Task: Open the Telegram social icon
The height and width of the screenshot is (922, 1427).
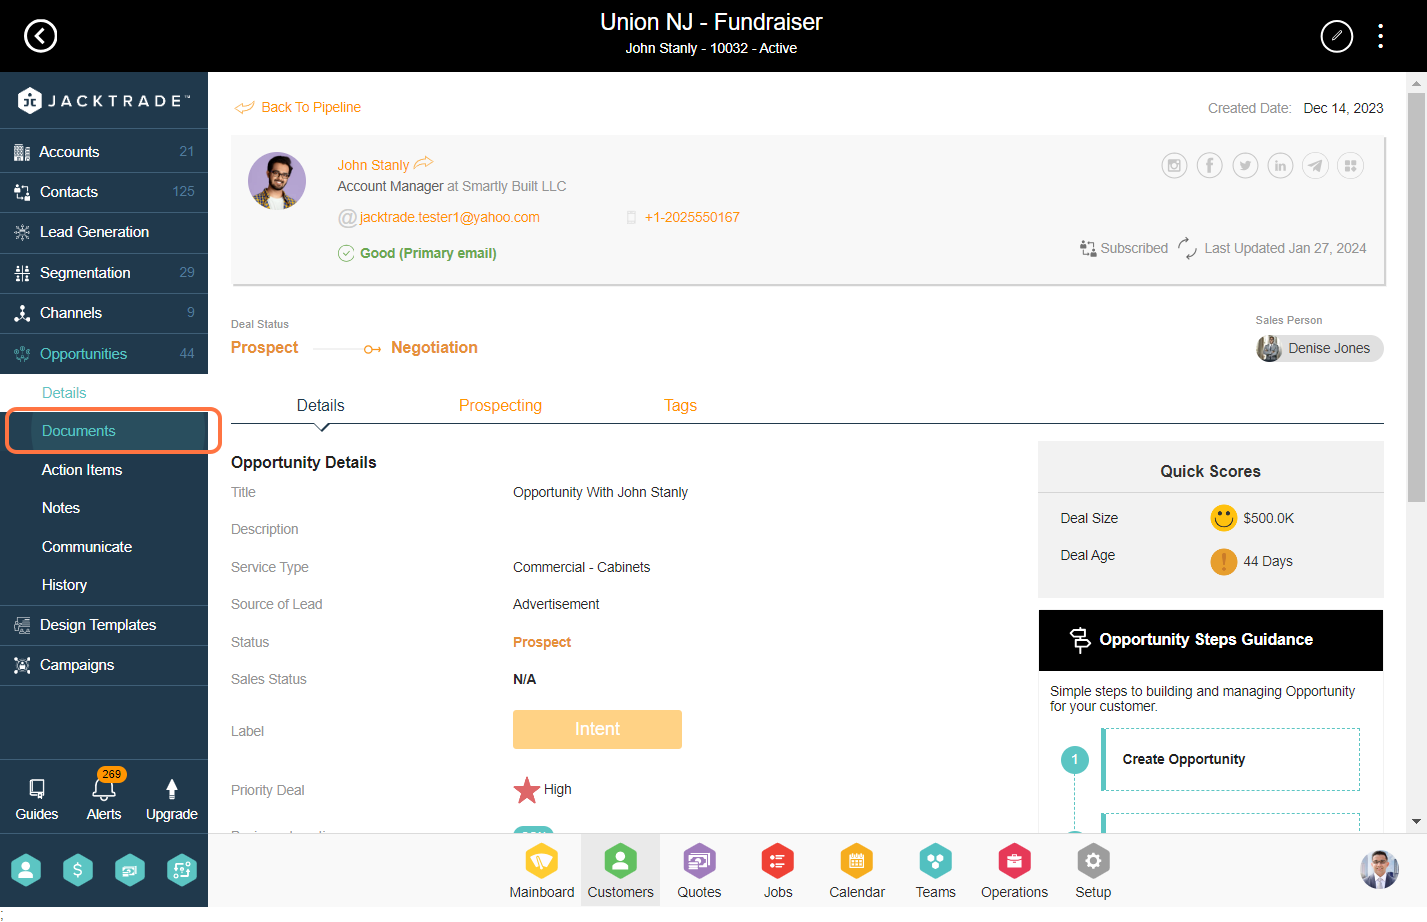Action: point(1315,166)
